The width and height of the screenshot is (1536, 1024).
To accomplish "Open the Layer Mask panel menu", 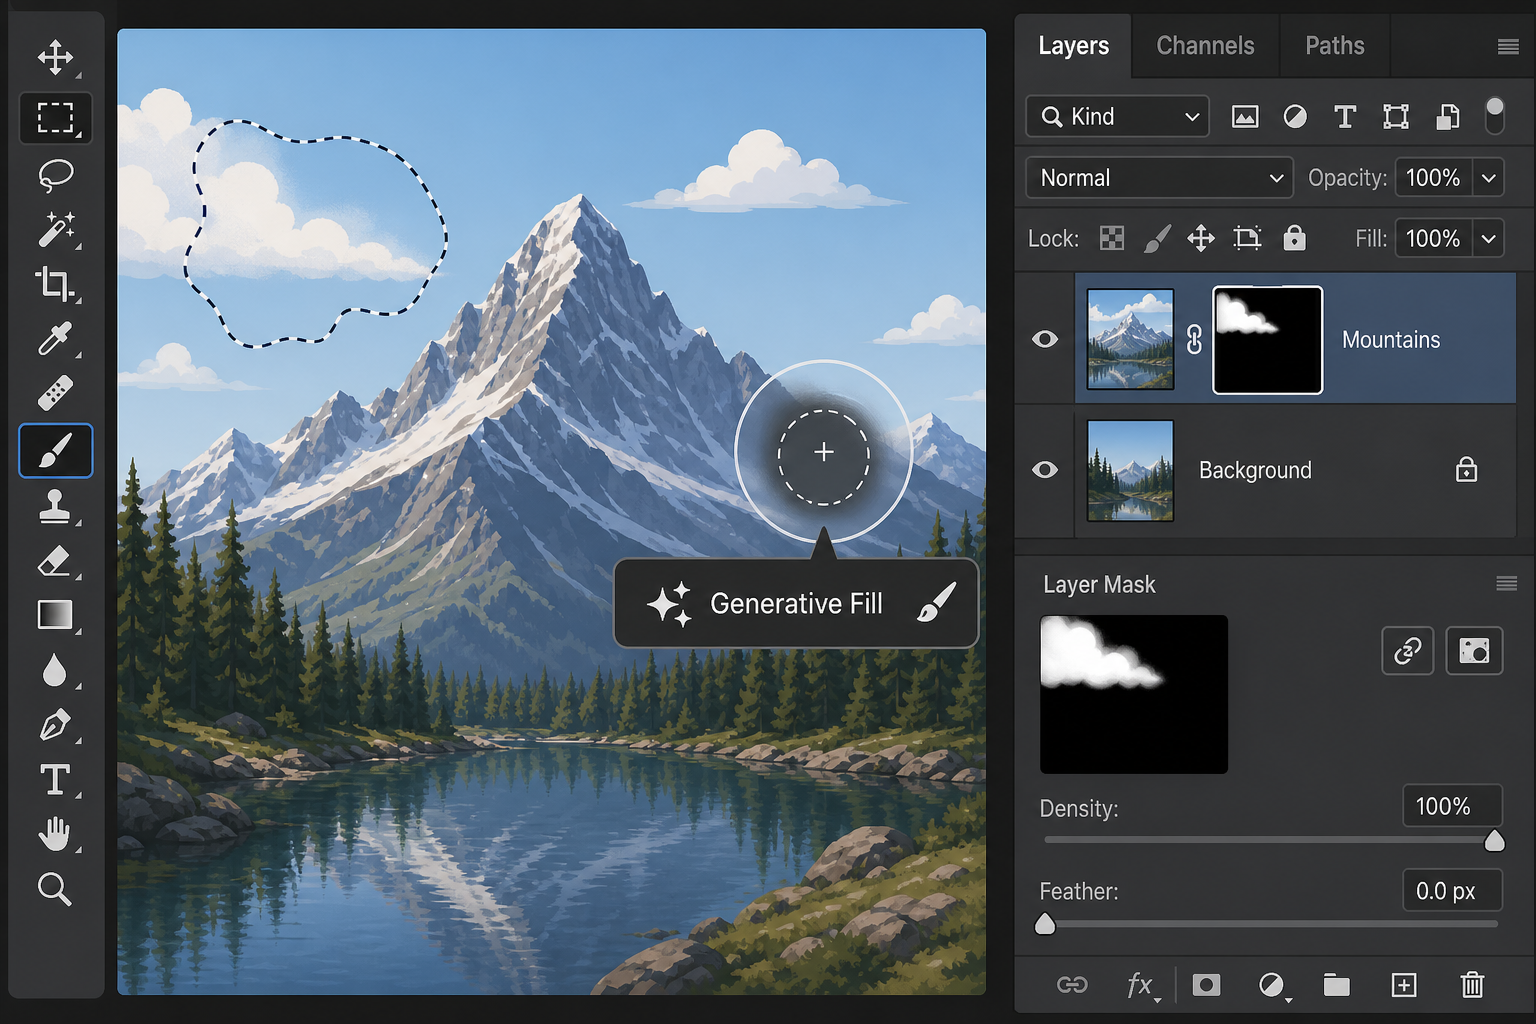I will click(1506, 584).
